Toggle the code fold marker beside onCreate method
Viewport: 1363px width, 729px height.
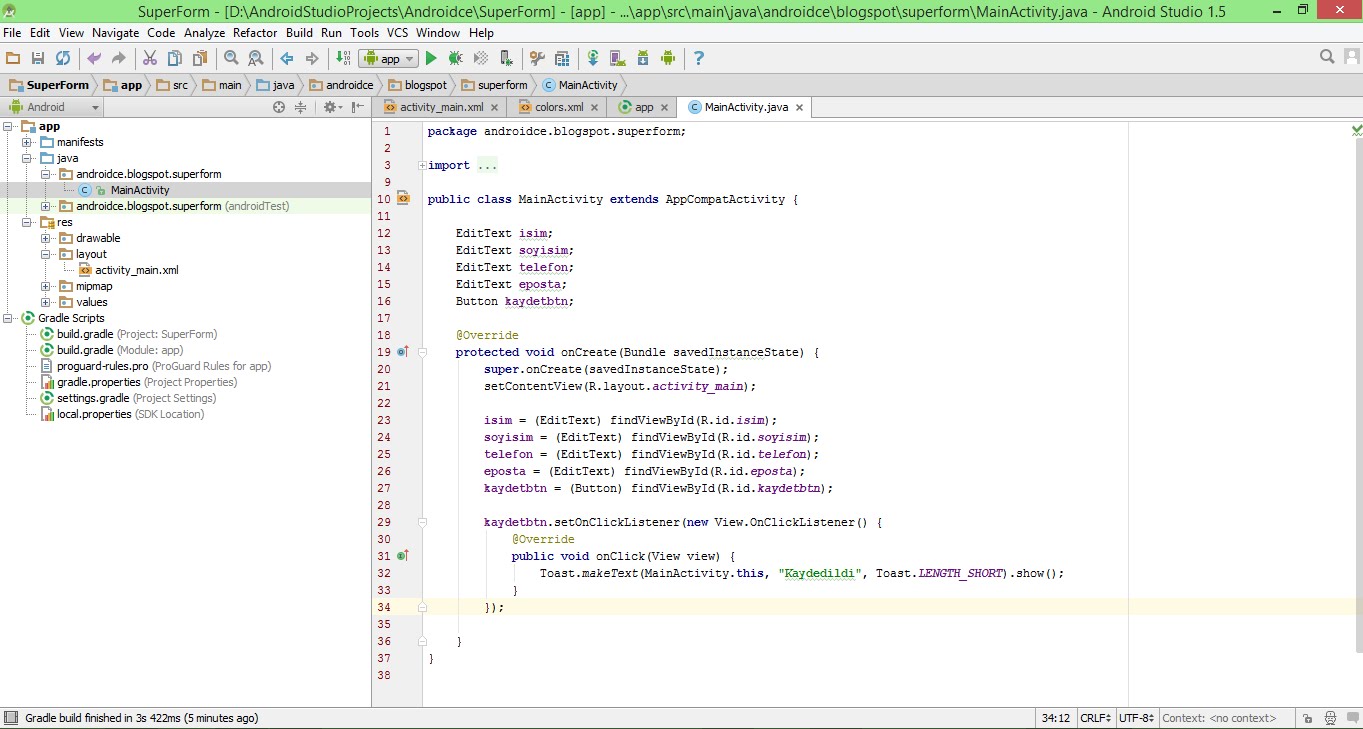click(423, 352)
